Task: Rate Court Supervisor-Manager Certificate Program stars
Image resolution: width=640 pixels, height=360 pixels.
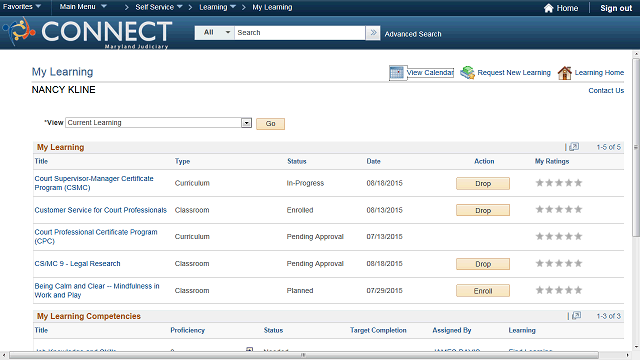Action: 559,183
